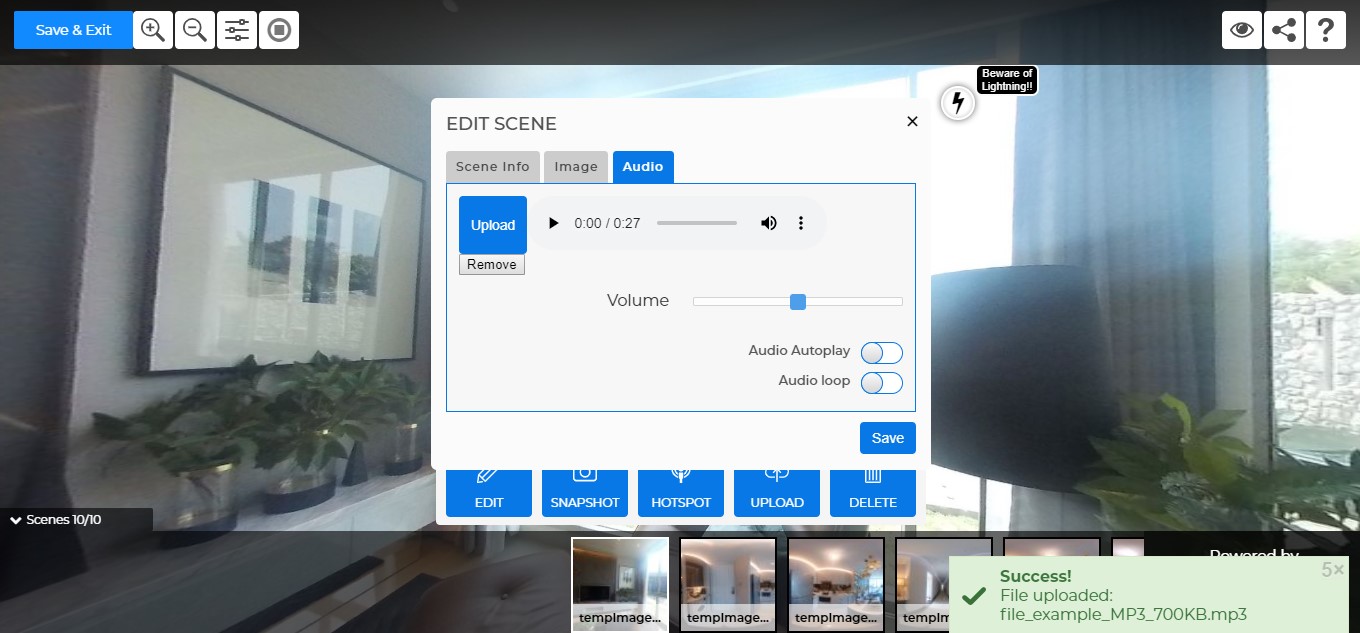Adjust the Volume slider handle
The height and width of the screenshot is (633, 1360).
point(798,301)
